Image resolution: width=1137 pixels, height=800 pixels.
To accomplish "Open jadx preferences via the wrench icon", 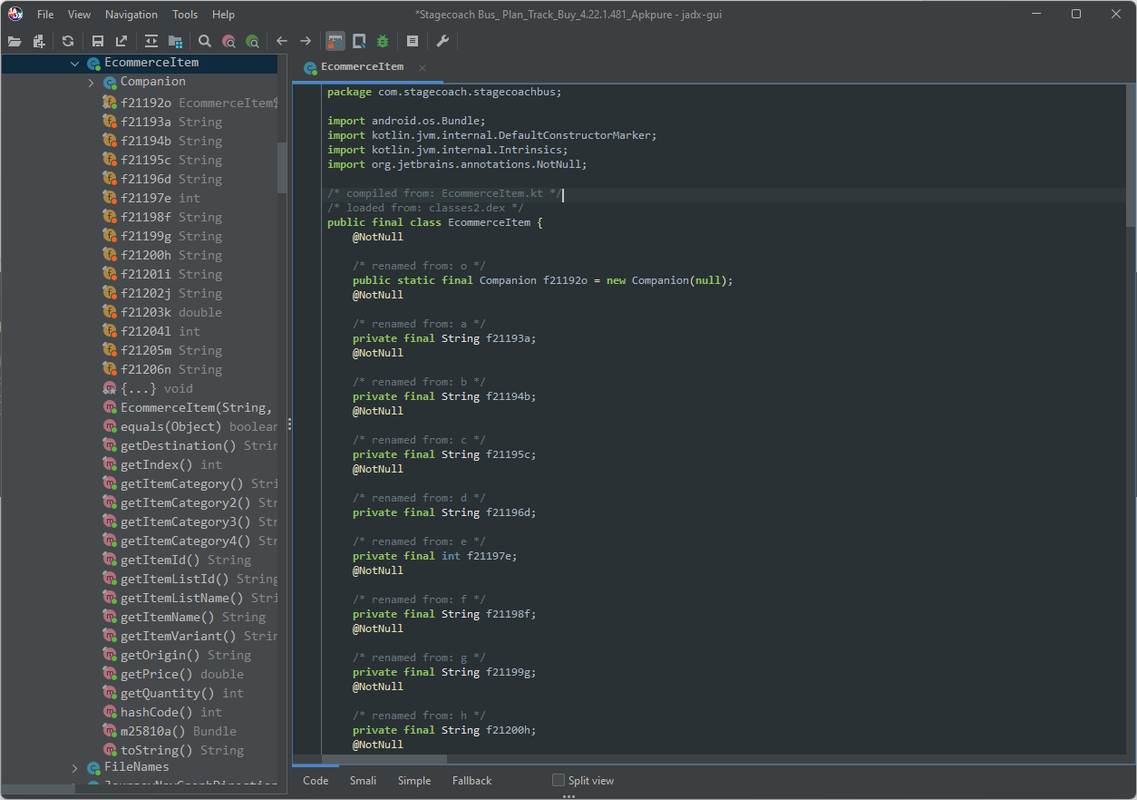I will pyautogui.click(x=442, y=40).
